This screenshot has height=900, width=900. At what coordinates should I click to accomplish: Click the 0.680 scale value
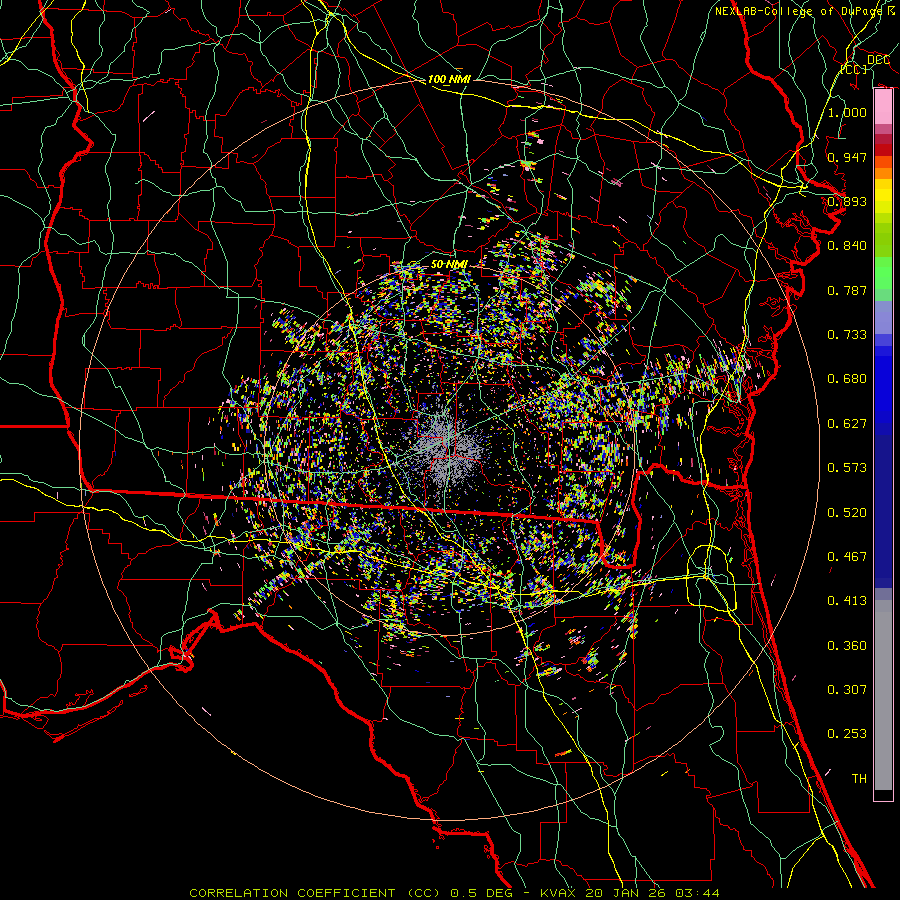pyautogui.click(x=847, y=379)
